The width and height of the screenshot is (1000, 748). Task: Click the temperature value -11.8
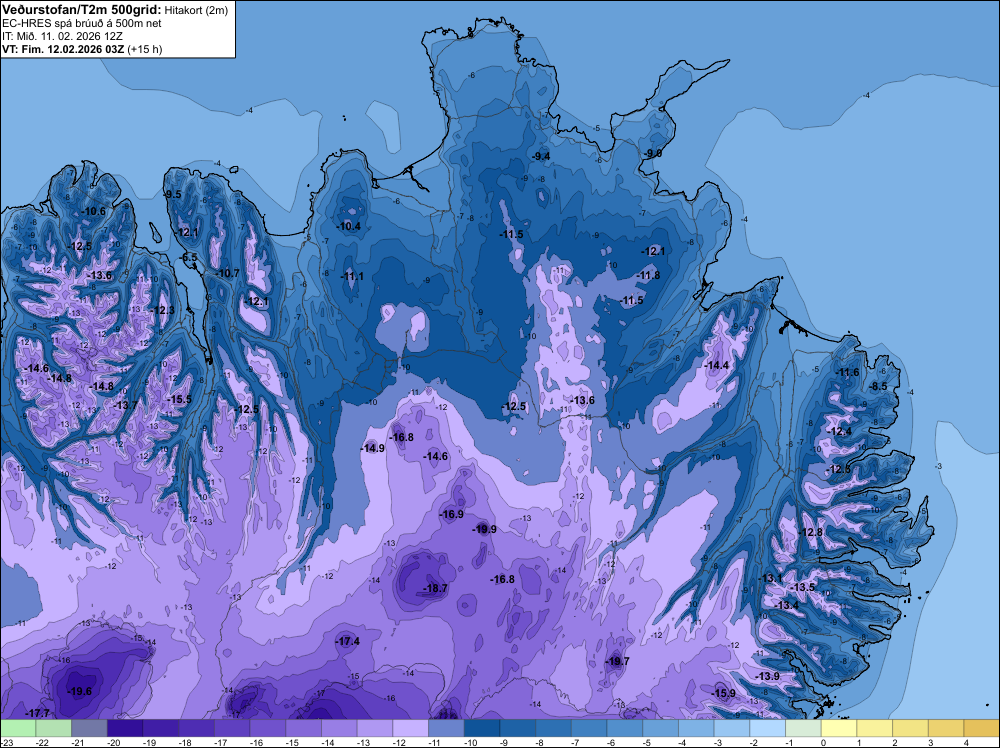coord(649,275)
